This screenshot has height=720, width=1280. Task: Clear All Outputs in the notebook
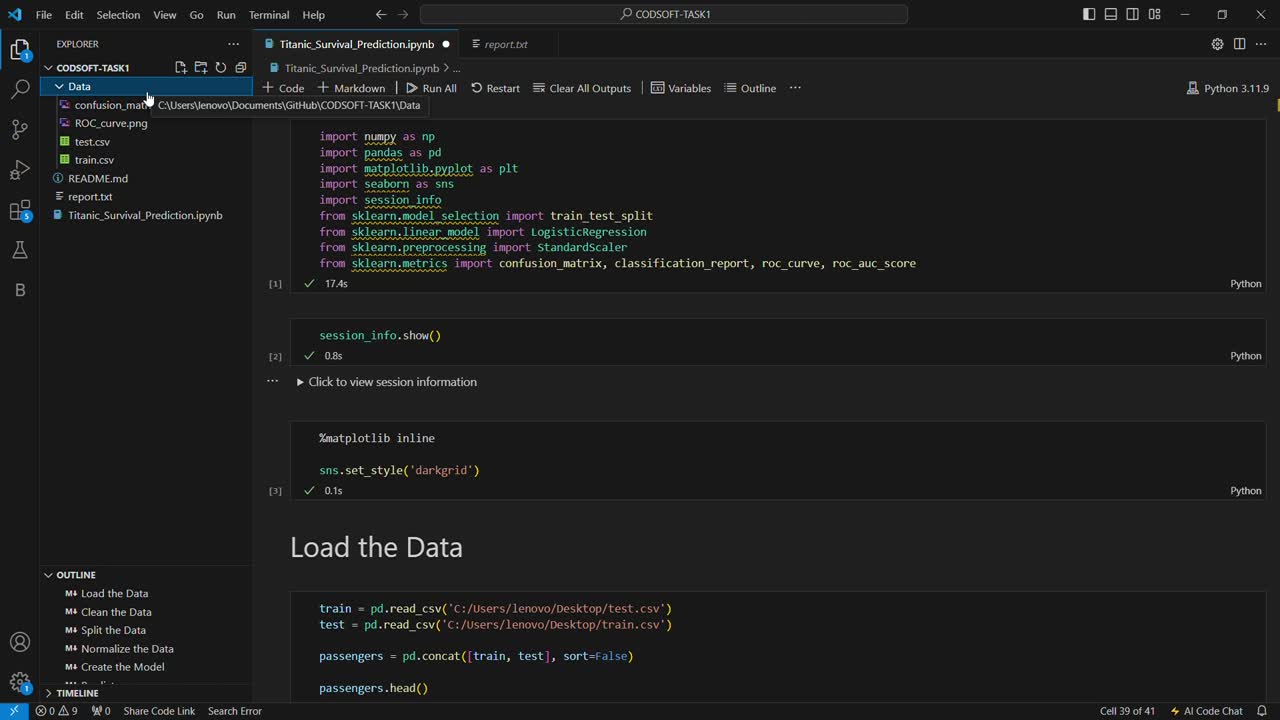click(582, 88)
